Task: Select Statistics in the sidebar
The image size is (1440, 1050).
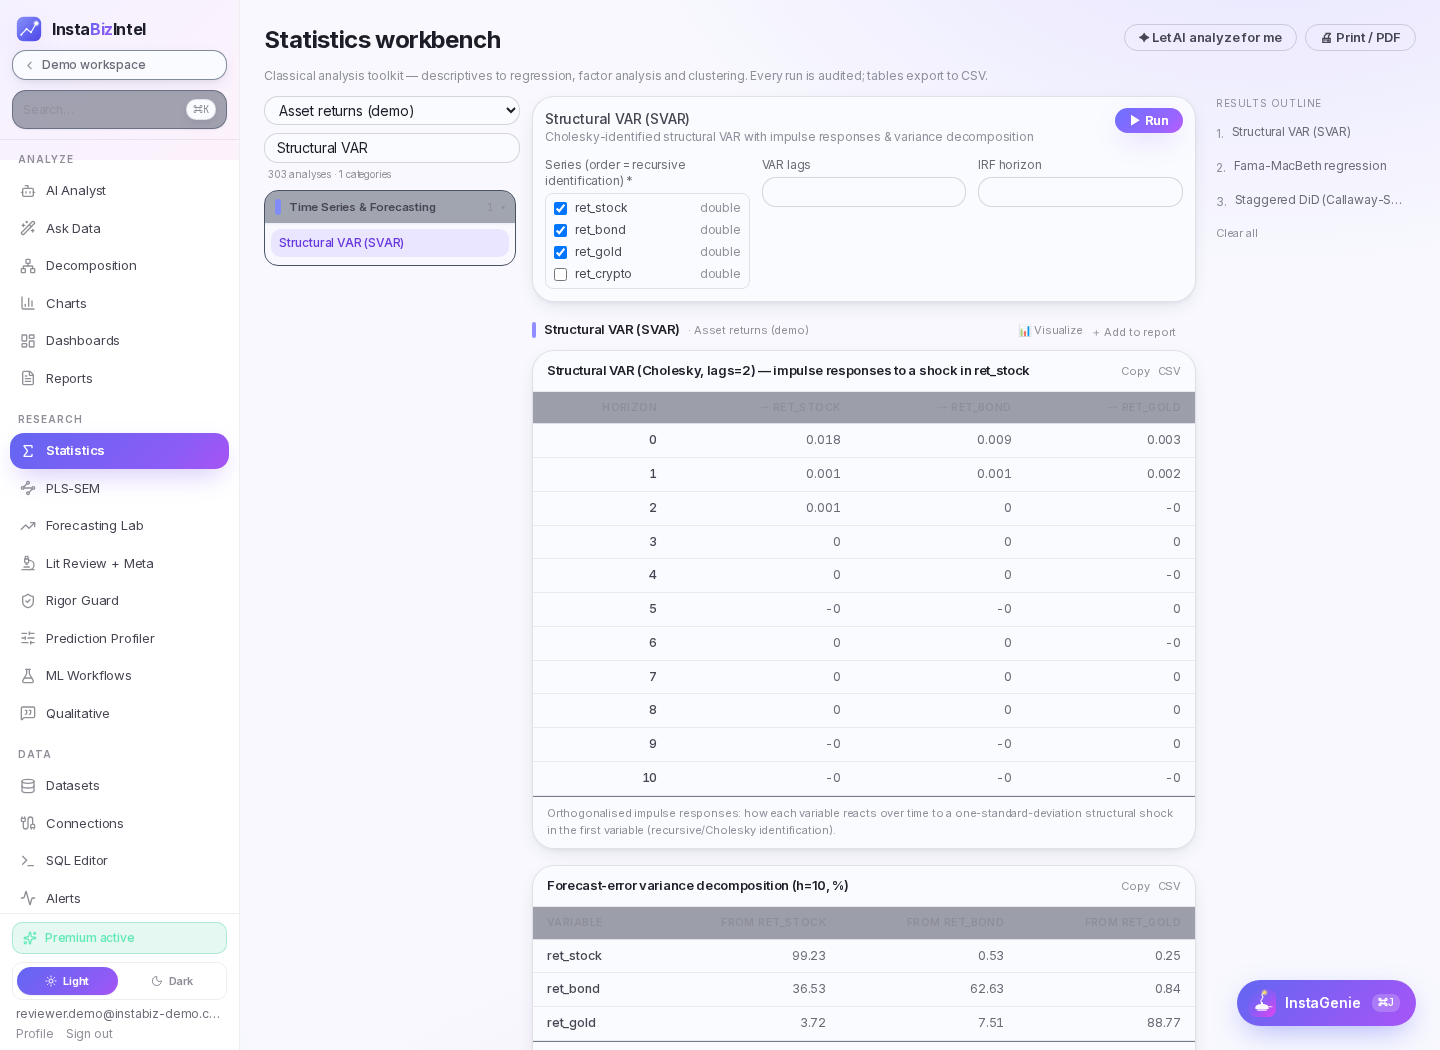Action: pos(119,451)
